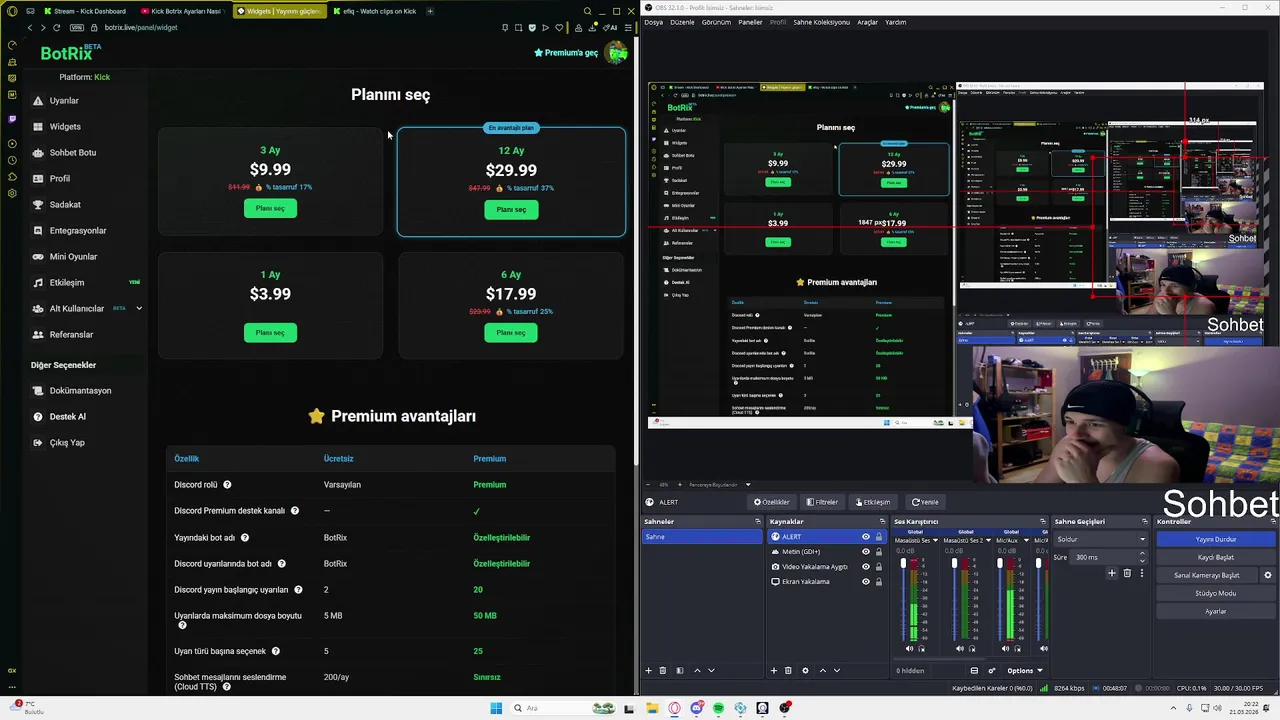
Task: Open Özellikler for ALERT source in OBS
Action: (772, 502)
